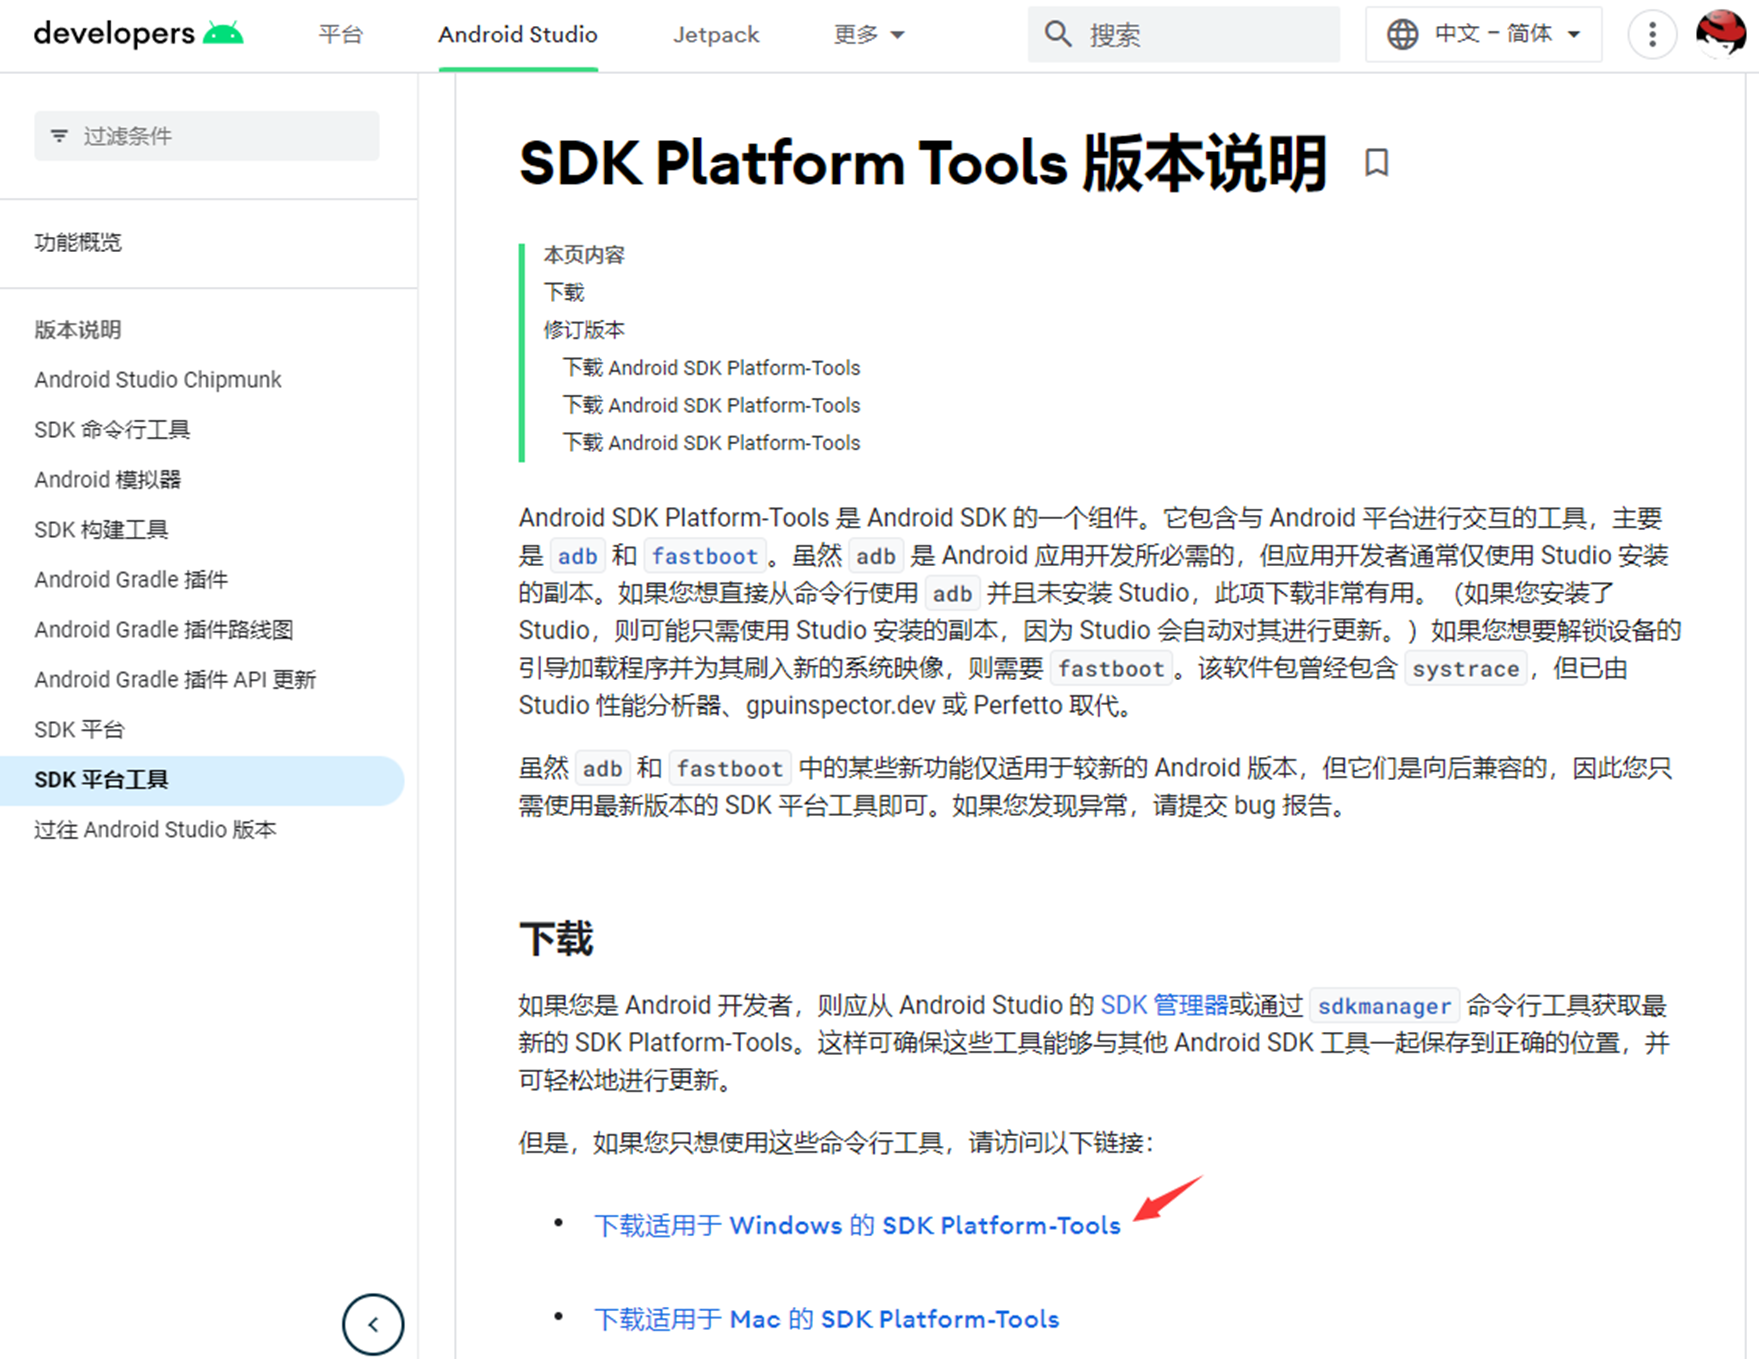
Task: Download SDK Platform-Tools for Windows
Action: [857, 1226]
